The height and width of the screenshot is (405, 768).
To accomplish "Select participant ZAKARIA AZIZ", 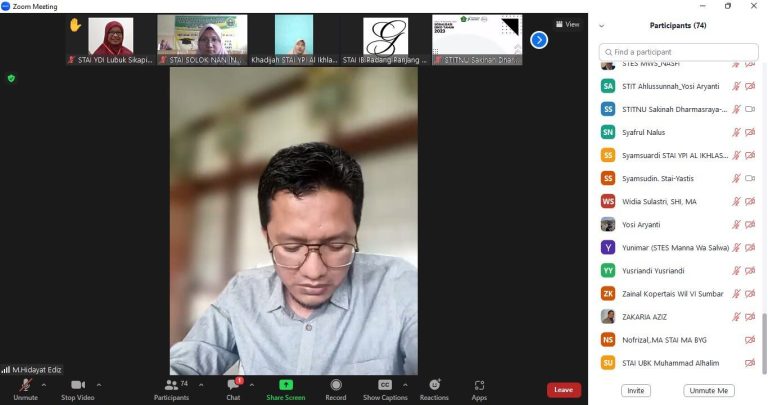I will (678, 317).
